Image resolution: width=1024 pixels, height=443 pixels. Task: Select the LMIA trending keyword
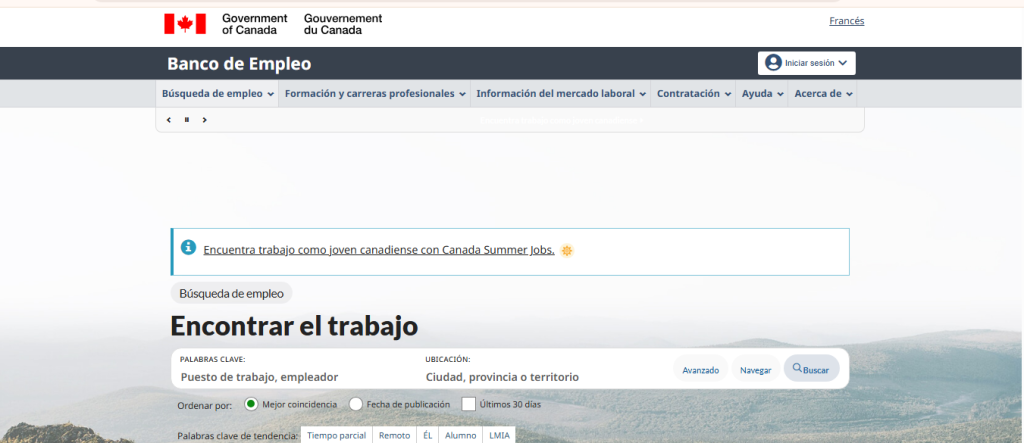(499, 435)
